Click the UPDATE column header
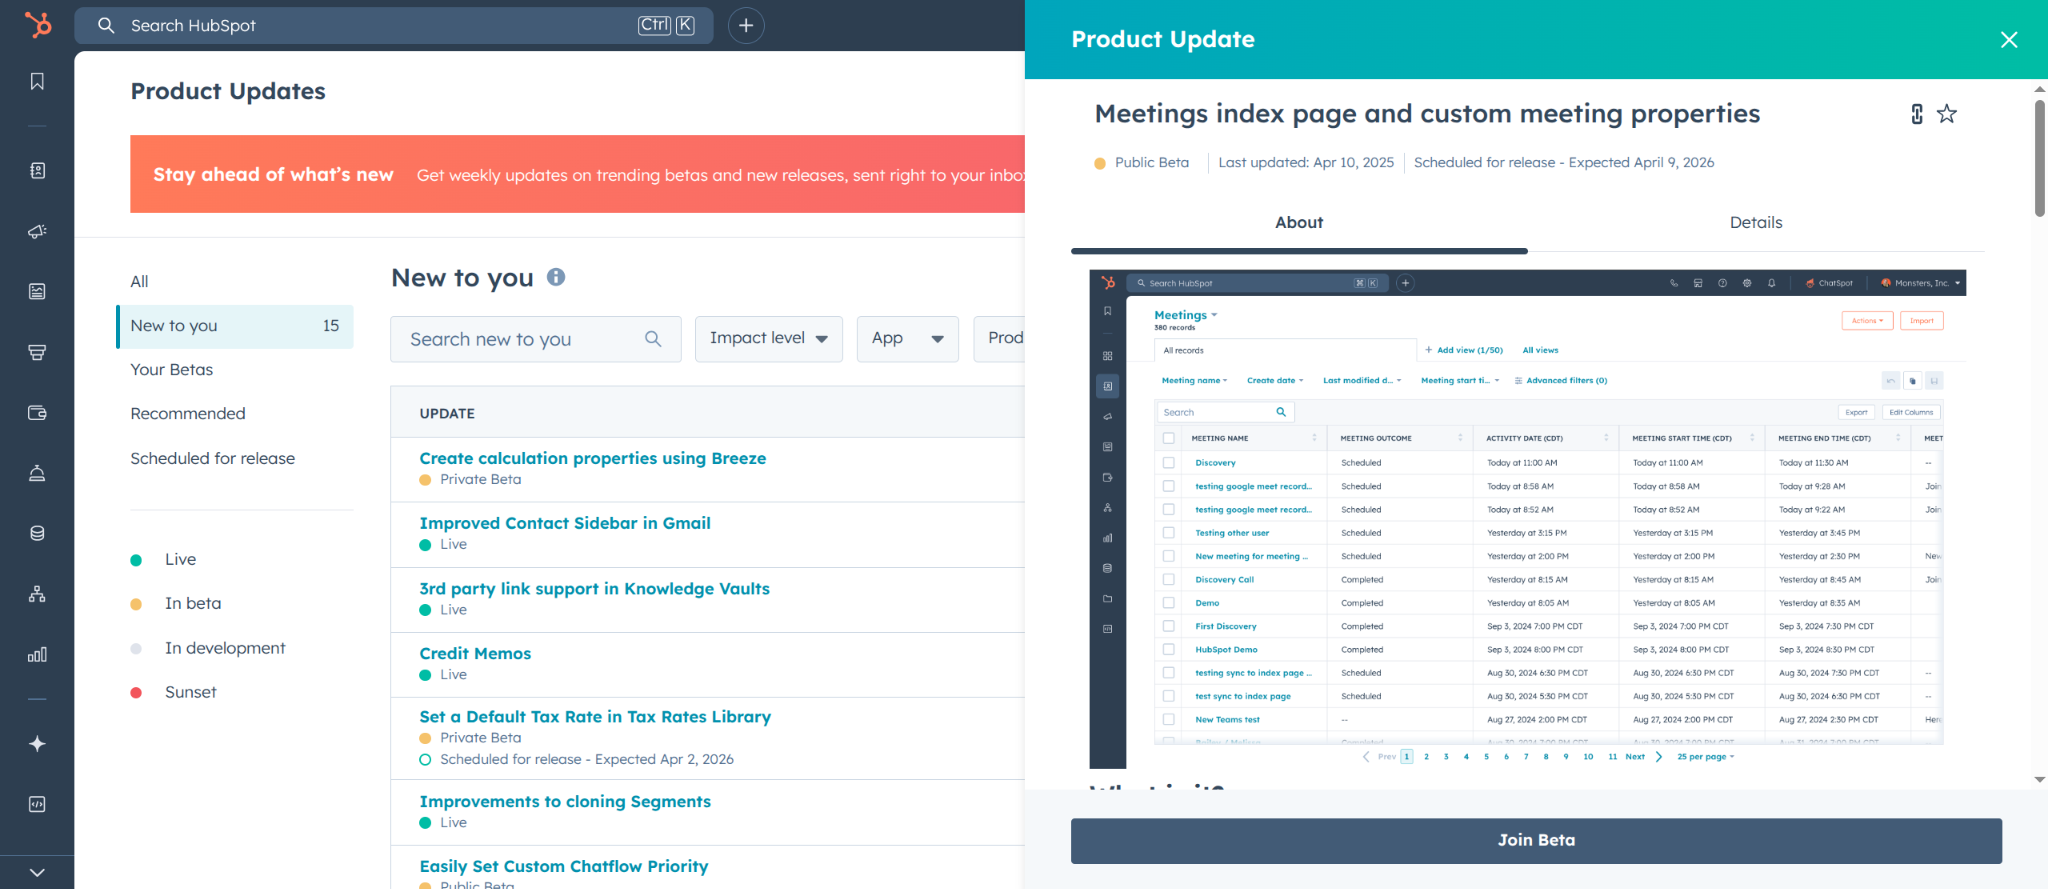The image size is (2048, 889). (447, 414)
